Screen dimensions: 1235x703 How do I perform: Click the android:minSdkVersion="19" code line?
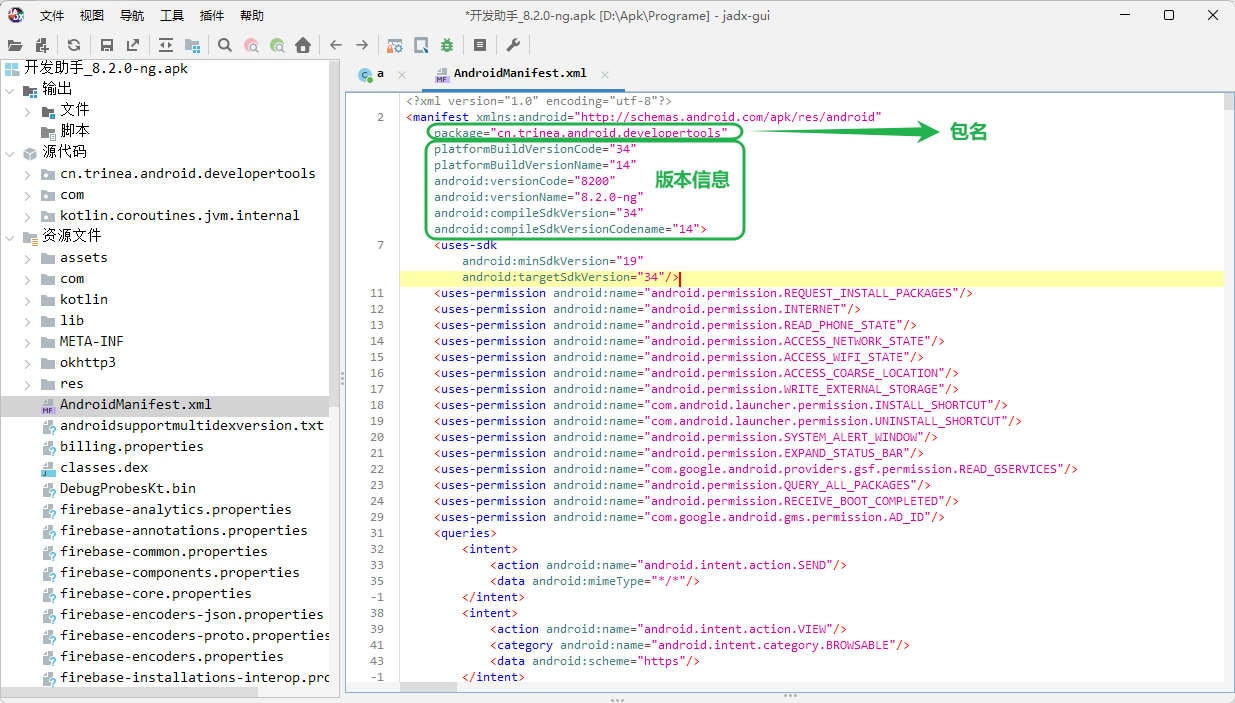(x=552, y=261)
